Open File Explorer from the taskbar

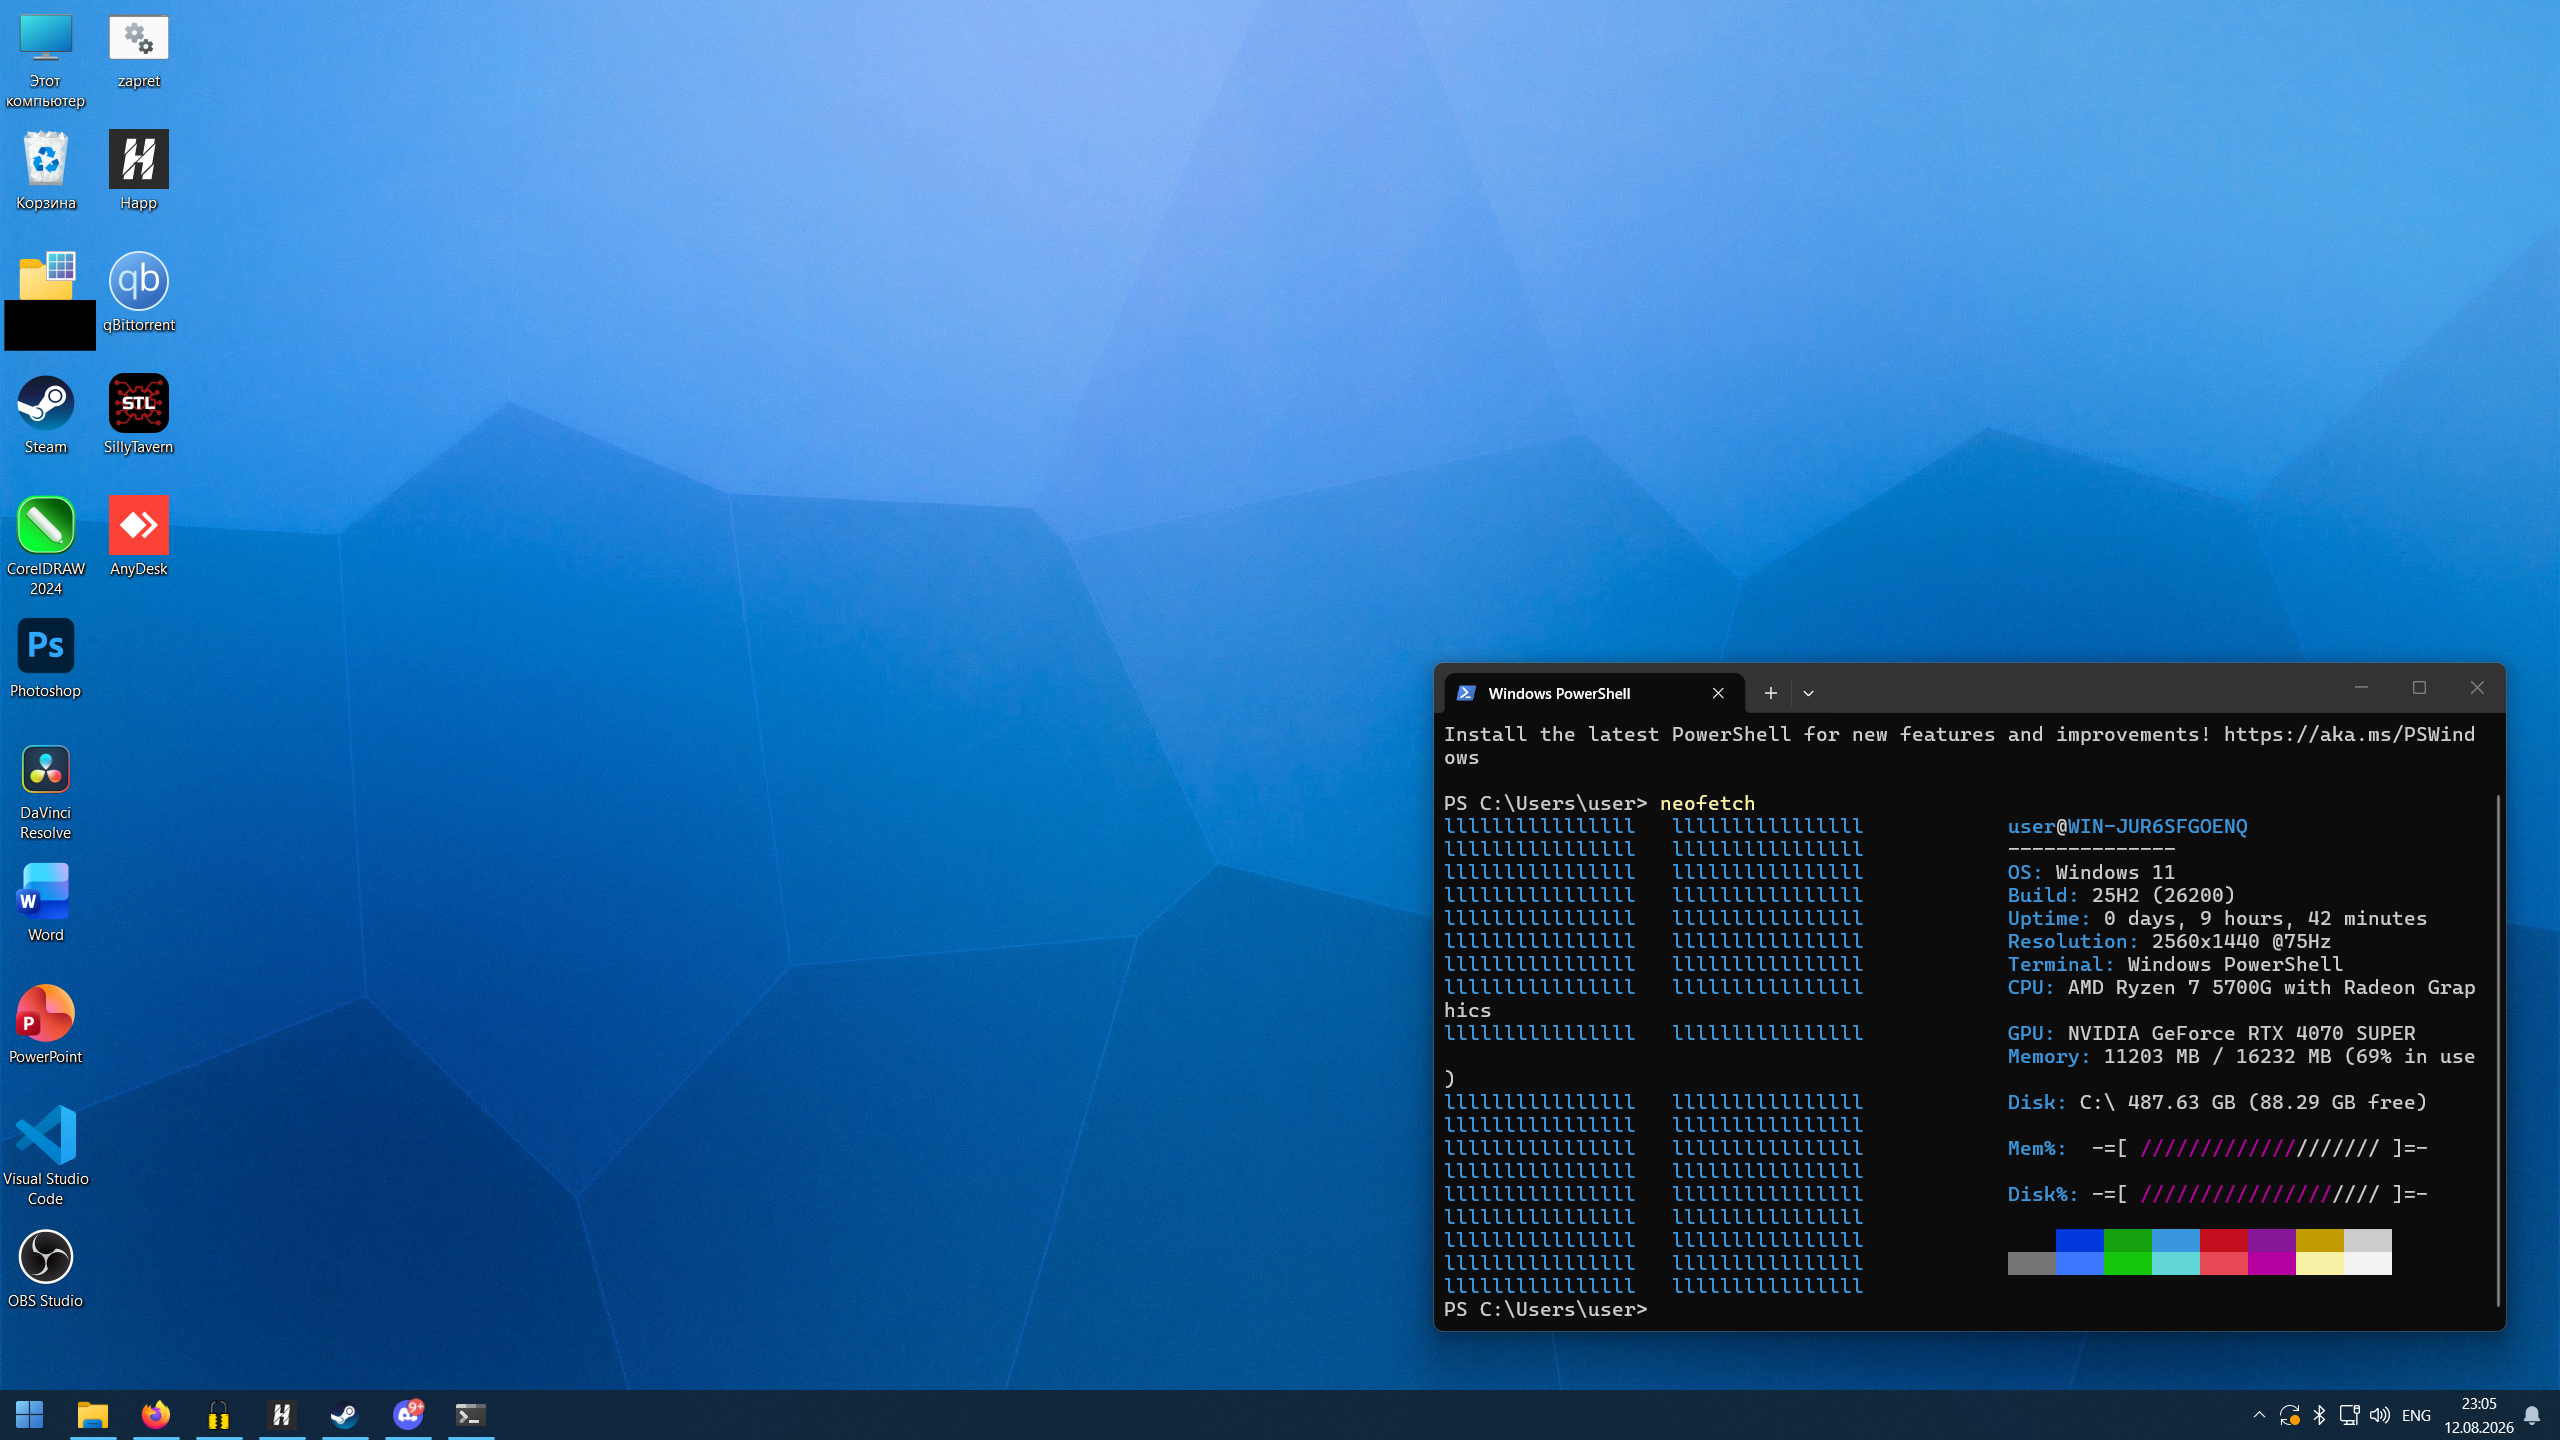[x=92, y=1415]
